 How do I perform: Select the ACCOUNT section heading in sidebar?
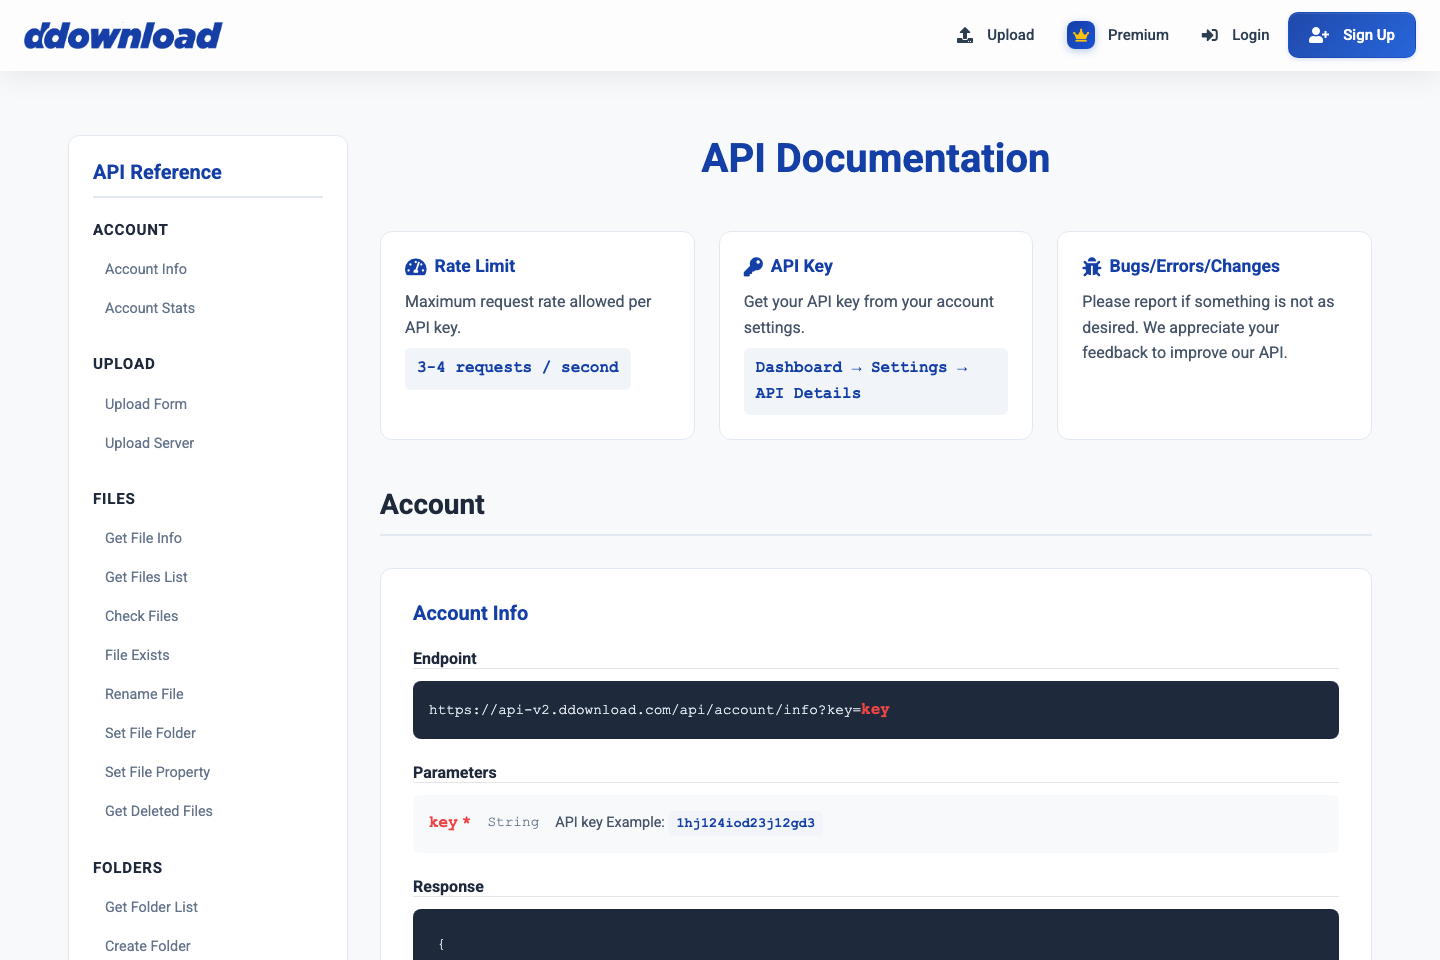[x=130, y=229]
